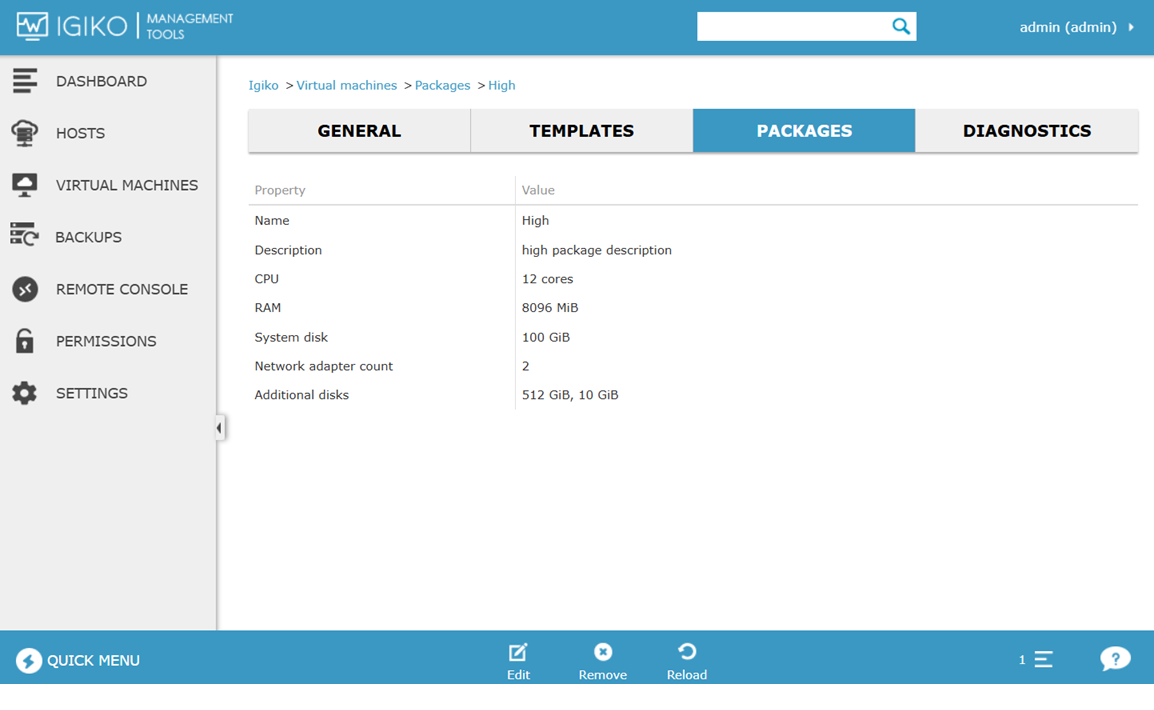Click the Permissions padlock icon
This screenshot has width=1154, height=710.
pos(25,341)
